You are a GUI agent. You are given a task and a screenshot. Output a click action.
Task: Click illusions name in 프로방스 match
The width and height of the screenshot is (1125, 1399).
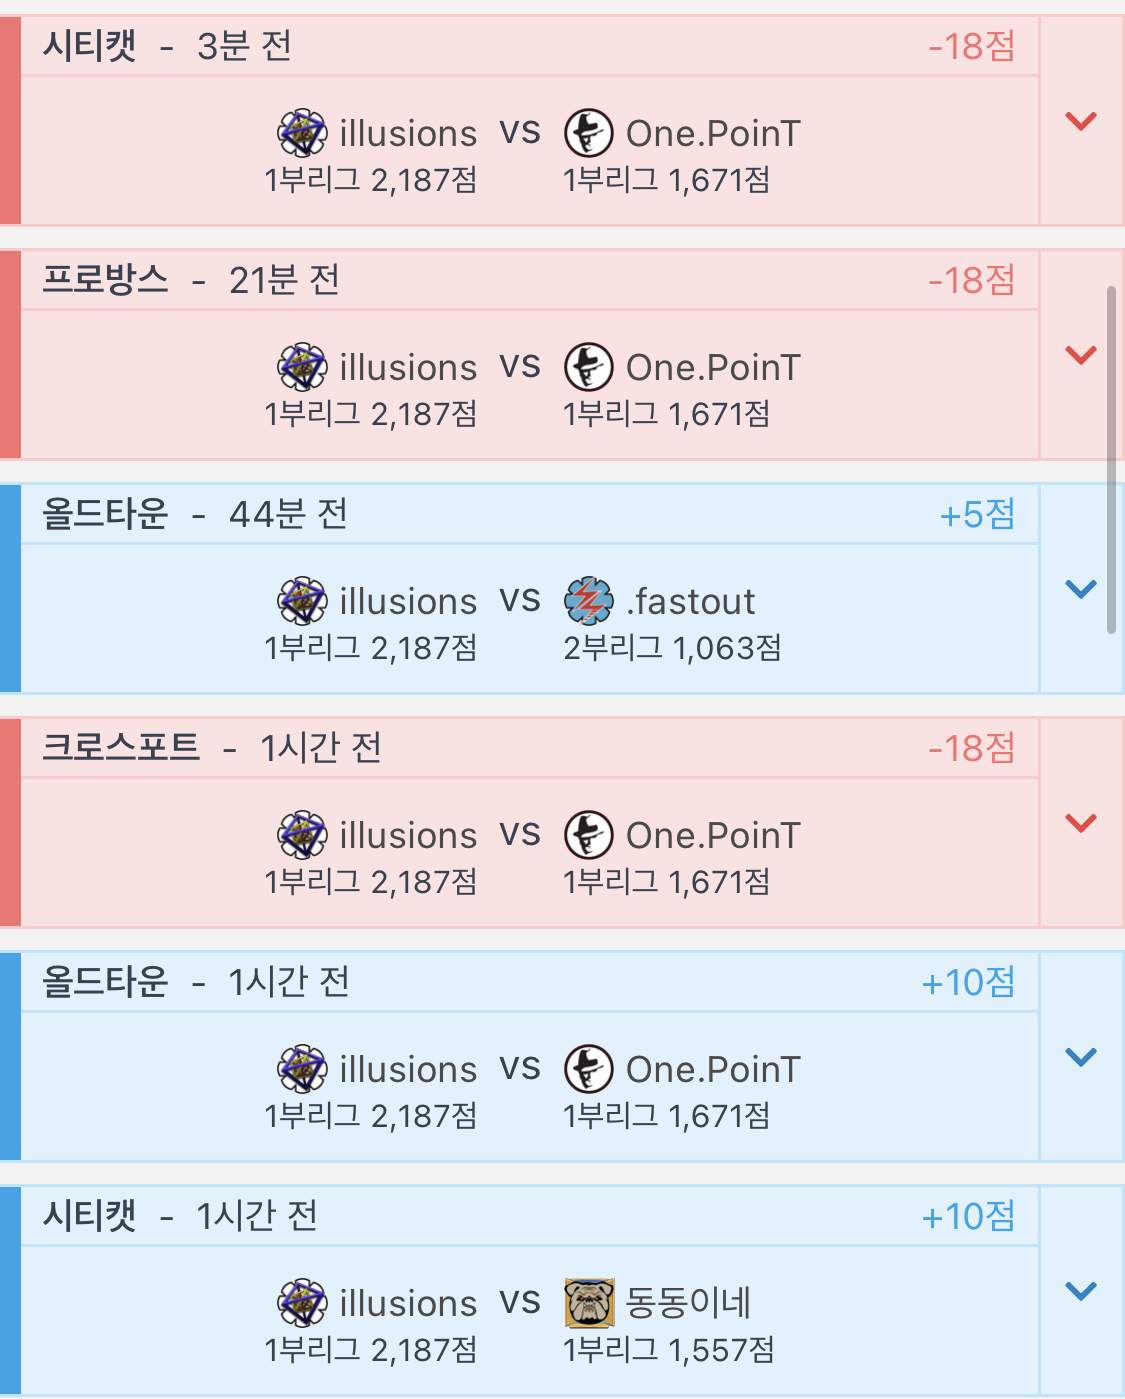tap(408, 368)
